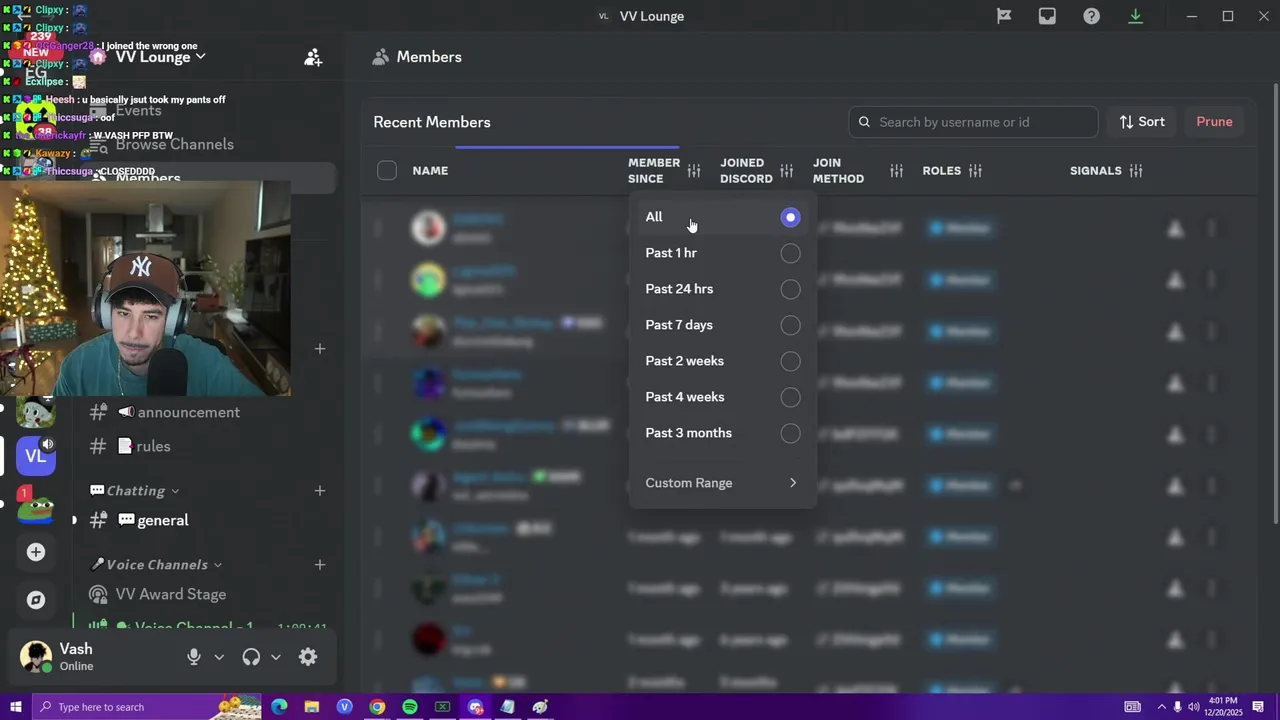
Task: Open User Settings gear icon
Action: (308, 657)
